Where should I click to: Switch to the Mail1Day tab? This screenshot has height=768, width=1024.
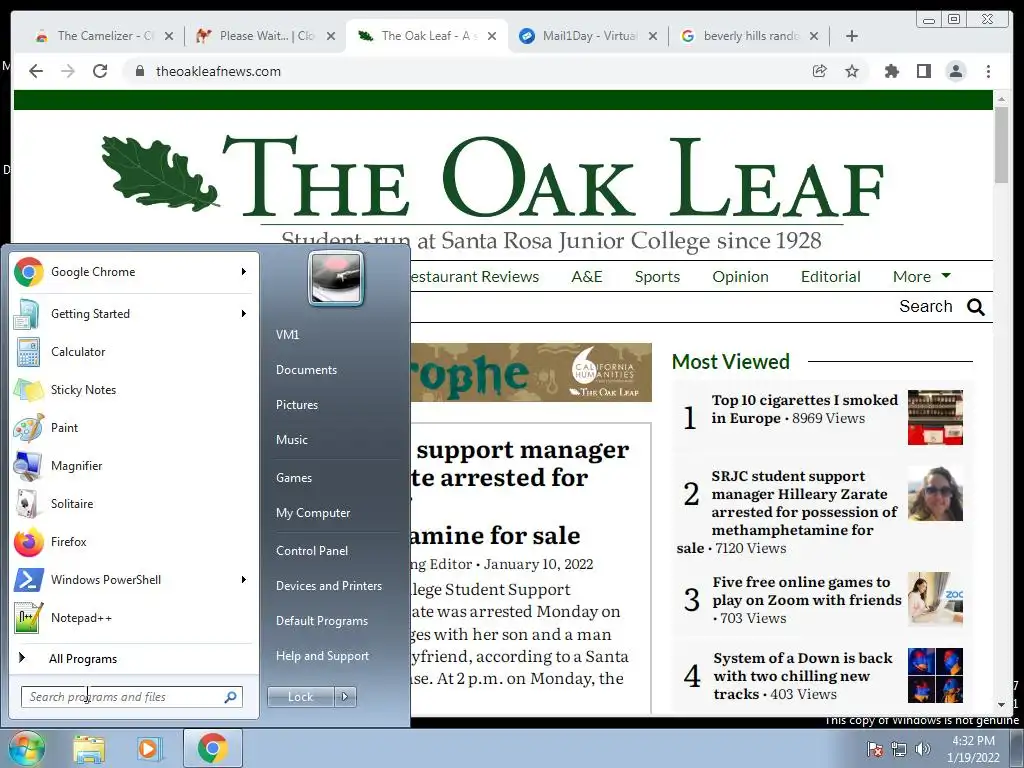tap(589, 36)
